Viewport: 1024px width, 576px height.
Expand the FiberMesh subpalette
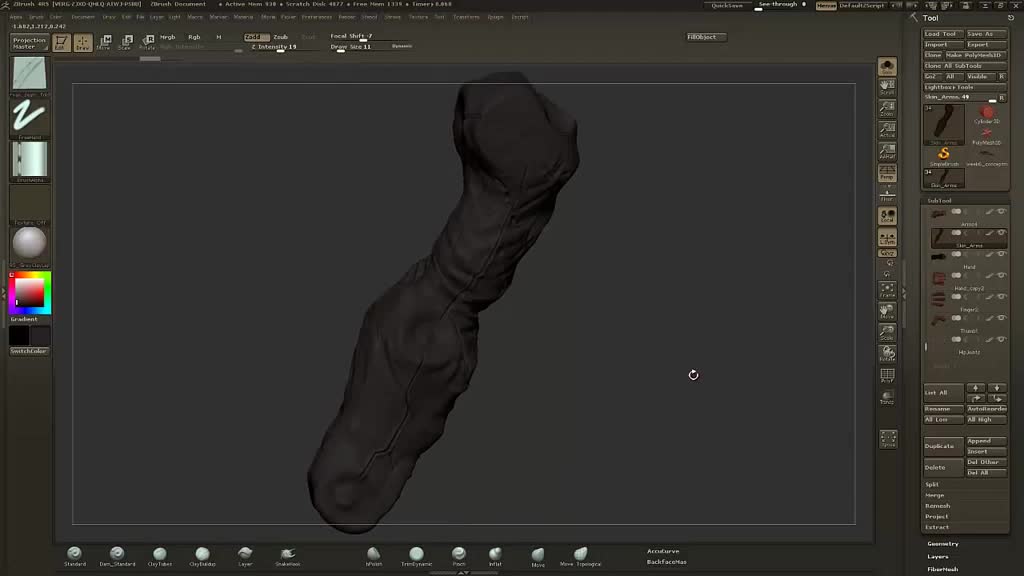click(942, 569)
